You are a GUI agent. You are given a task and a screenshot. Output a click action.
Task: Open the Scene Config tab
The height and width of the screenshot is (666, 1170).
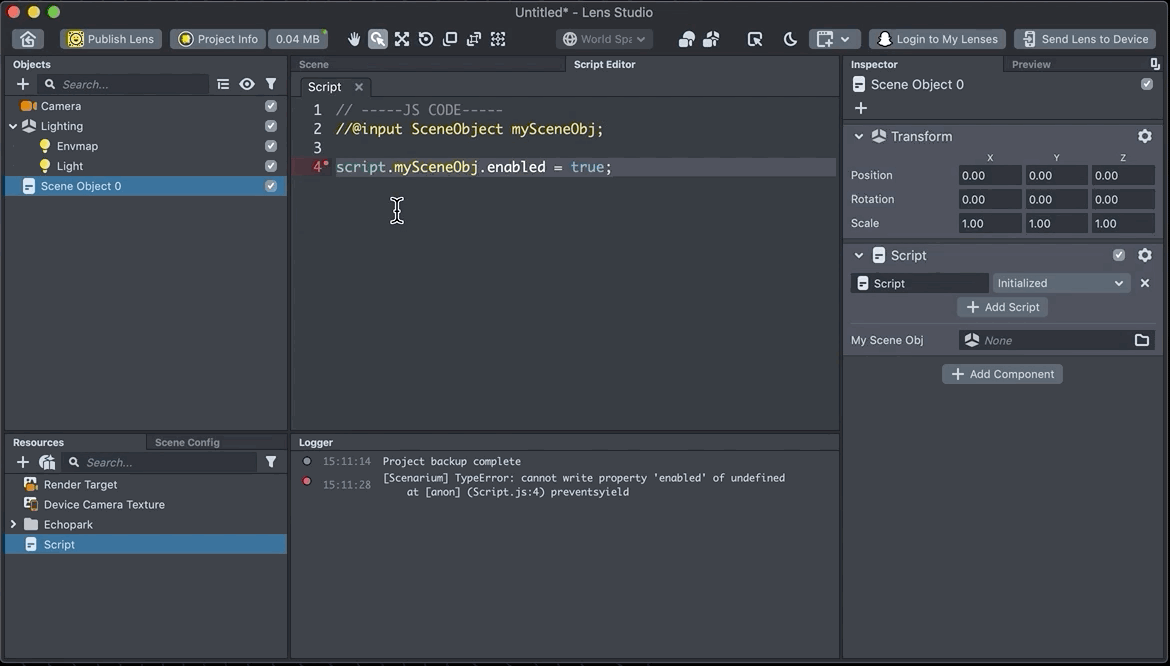click(187, 442)
